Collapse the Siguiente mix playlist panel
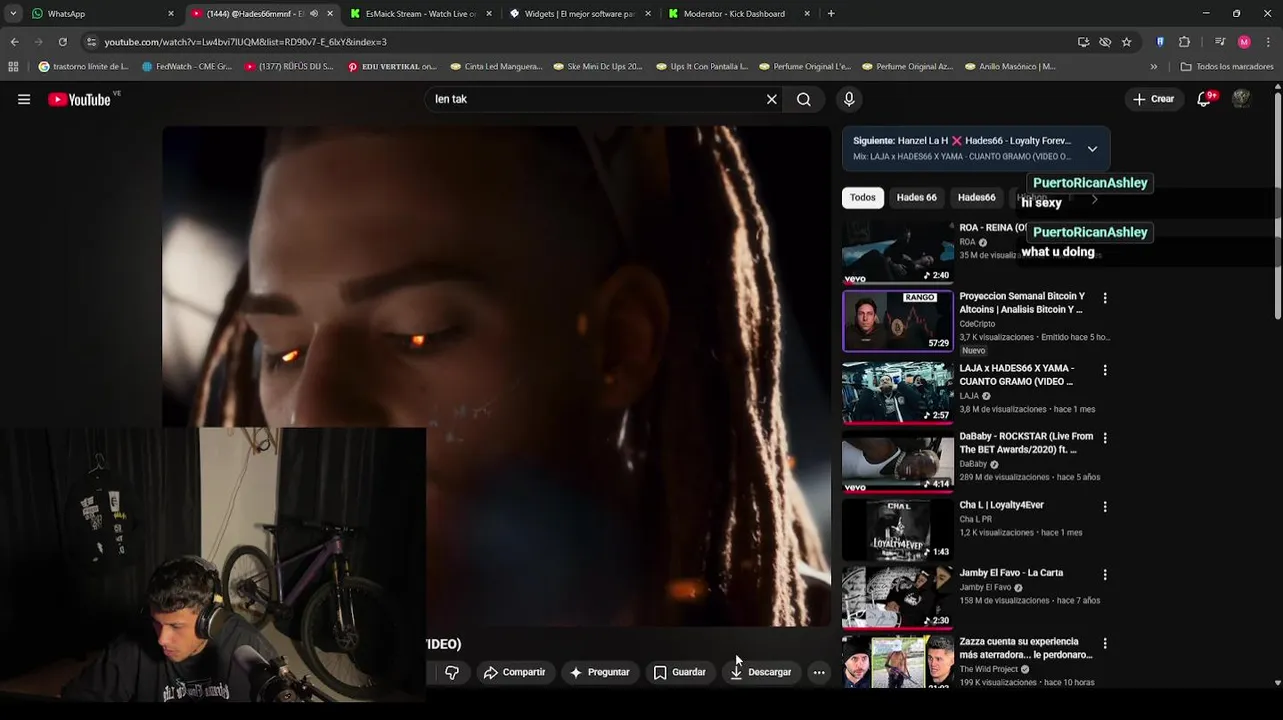The width and height of the screenshot is (1283, 720). [x=1092, y=149]
